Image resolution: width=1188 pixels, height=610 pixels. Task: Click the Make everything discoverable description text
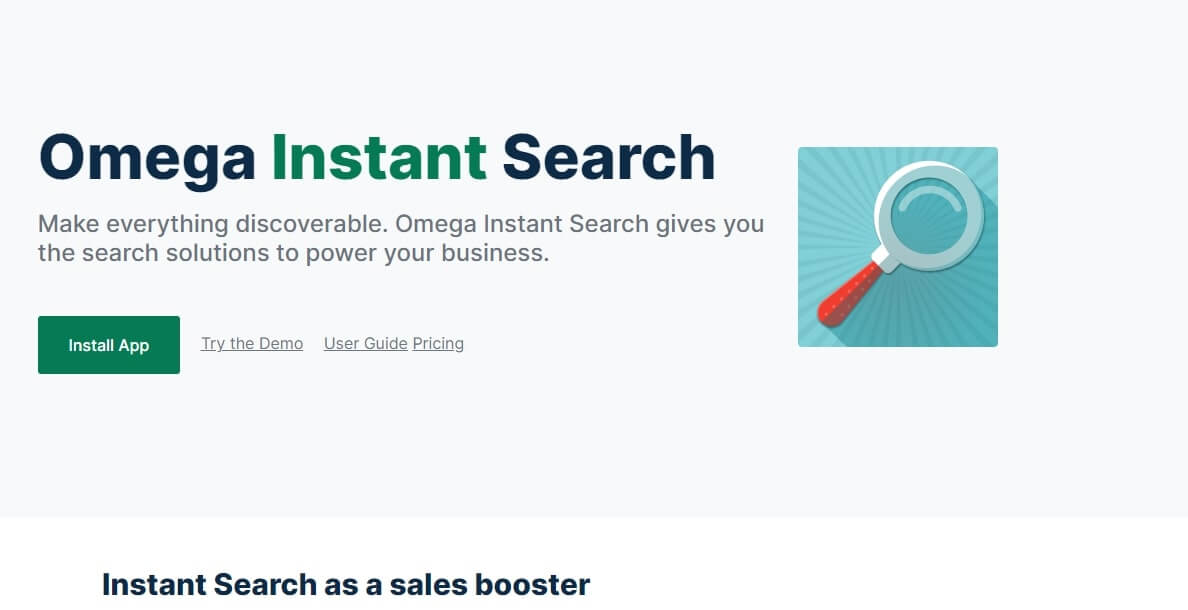click(400, 238)
